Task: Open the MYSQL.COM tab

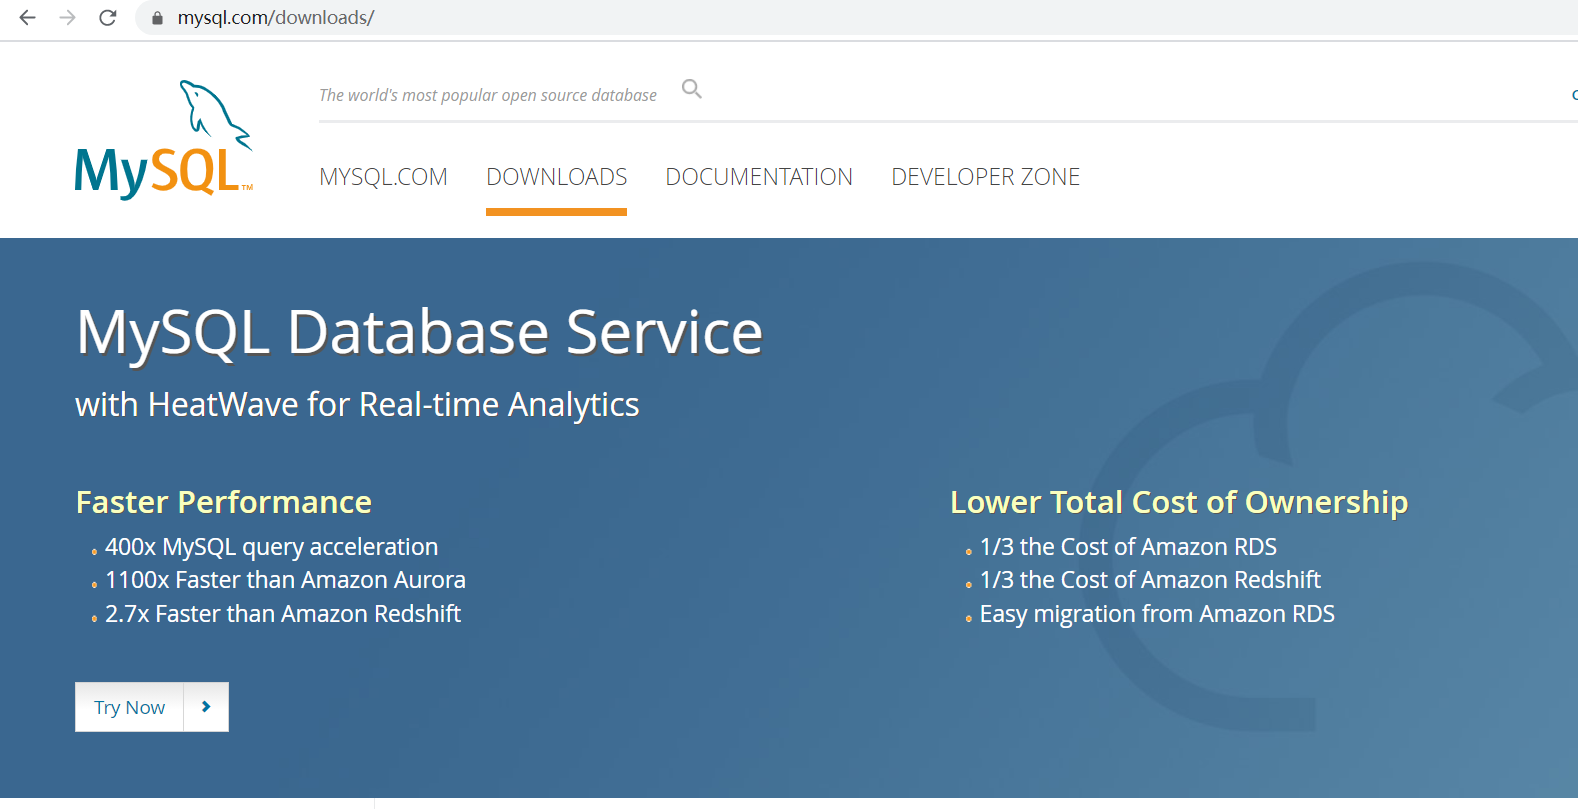Action: click(x=383, y=177)
